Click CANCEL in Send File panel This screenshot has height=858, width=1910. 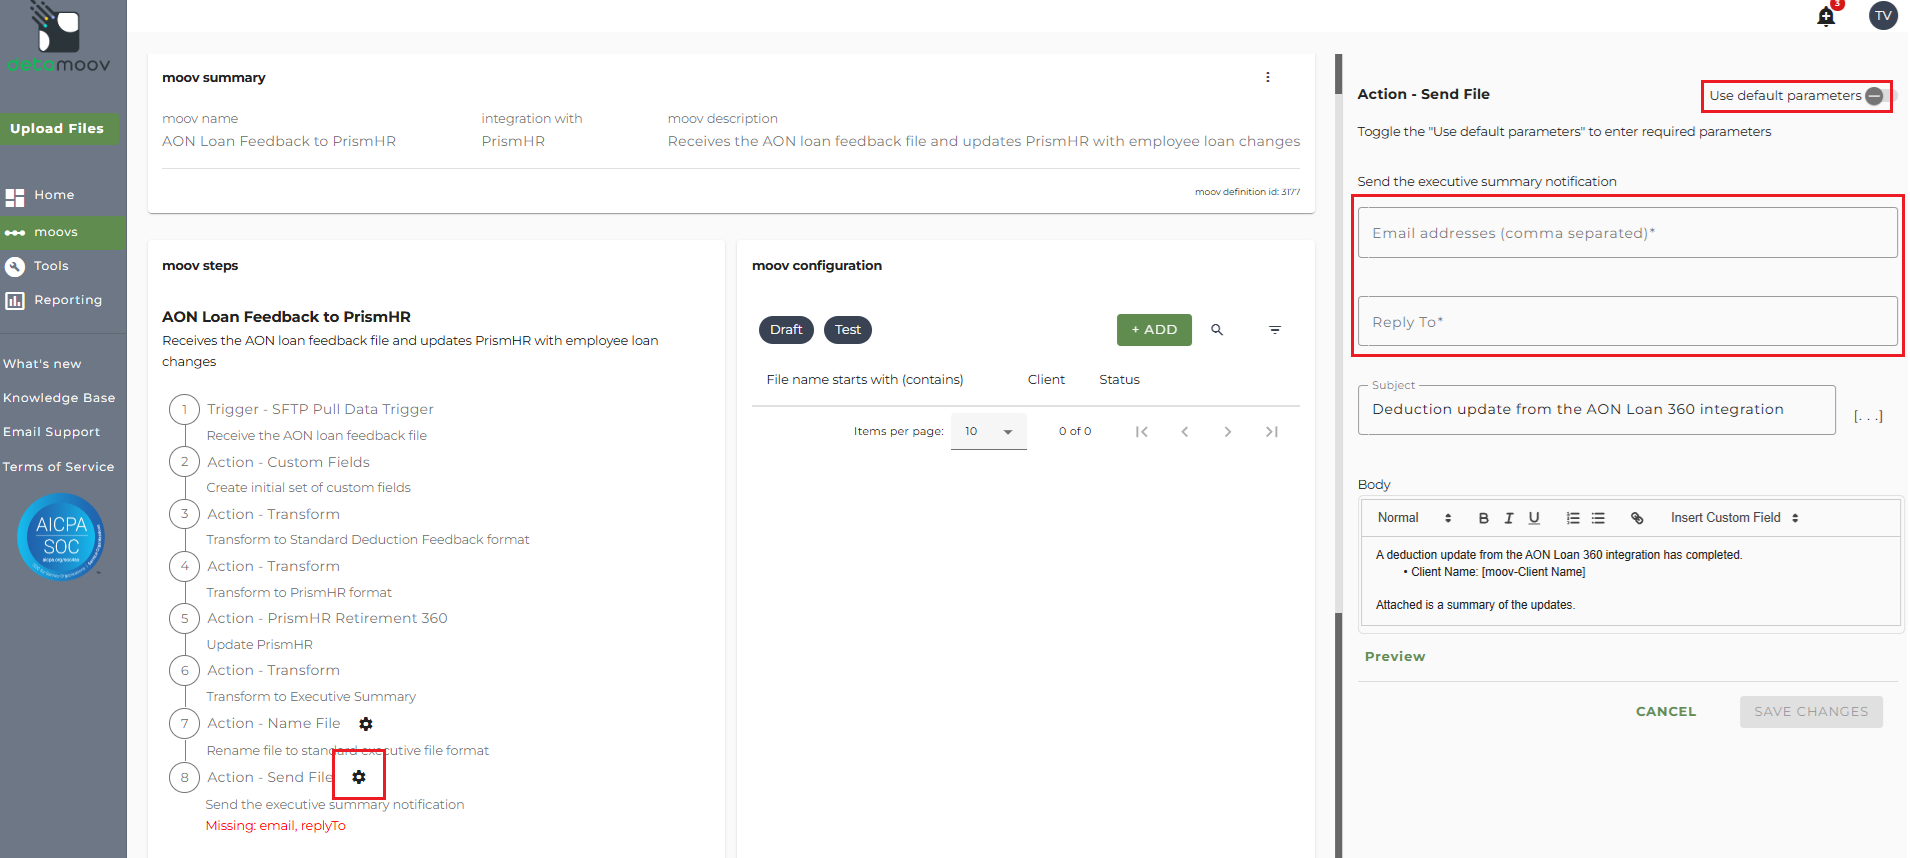[1666, 712]
